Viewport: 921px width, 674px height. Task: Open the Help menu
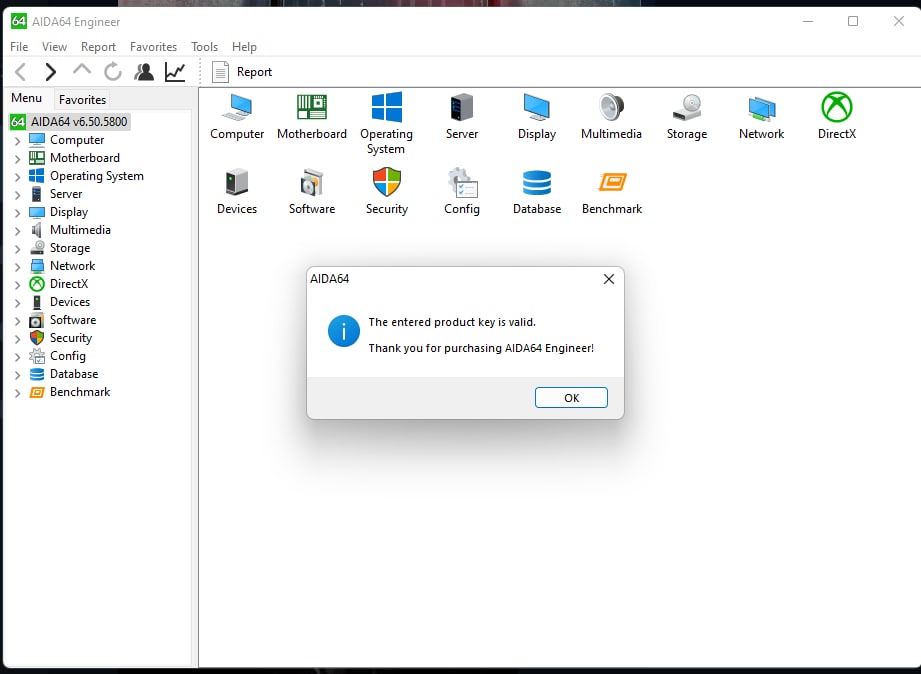point(244,46)
